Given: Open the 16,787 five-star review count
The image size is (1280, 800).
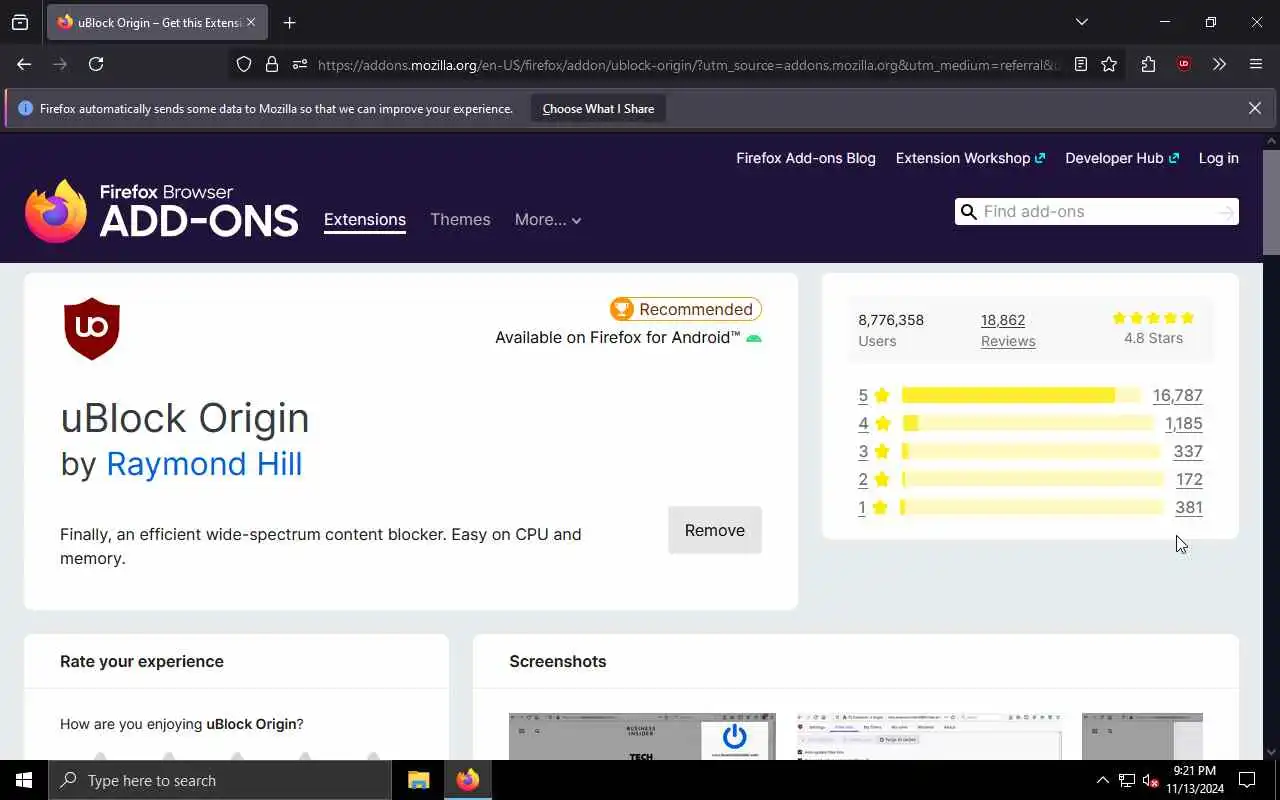Looking at the screenshot, I should pyautogui.click(x=1177, y=395).
